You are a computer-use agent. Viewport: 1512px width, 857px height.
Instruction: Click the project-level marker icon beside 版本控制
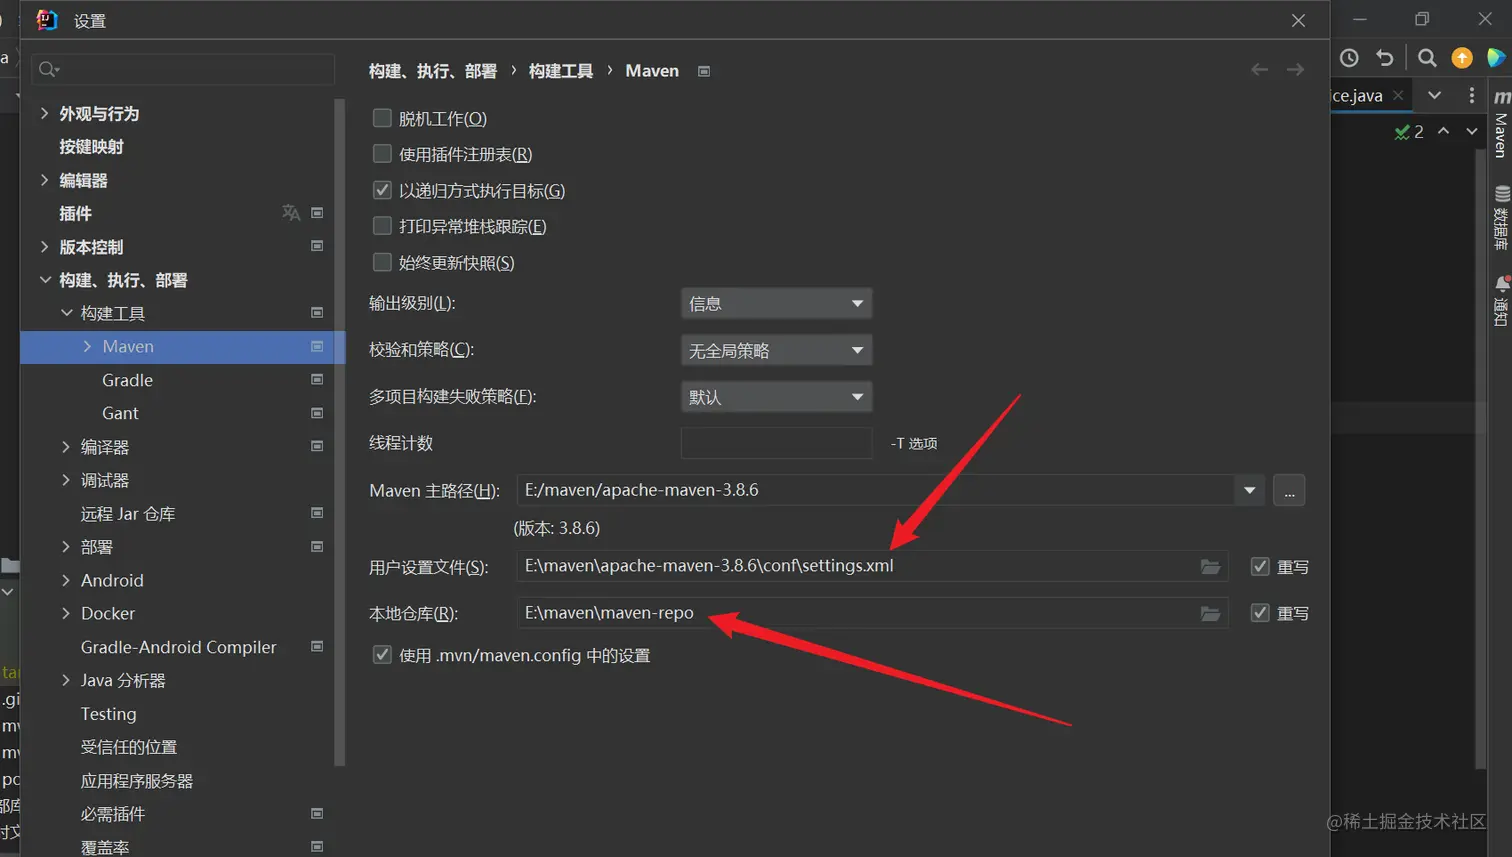[x=317, y=246]
